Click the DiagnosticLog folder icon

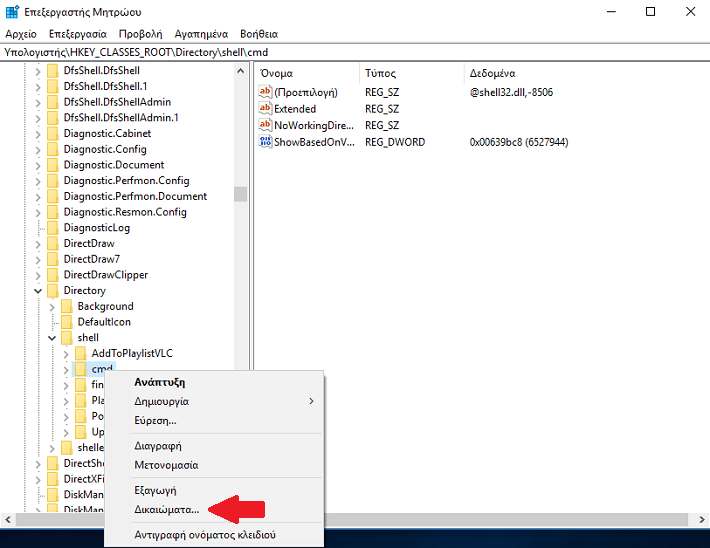(x=53, y=228)
